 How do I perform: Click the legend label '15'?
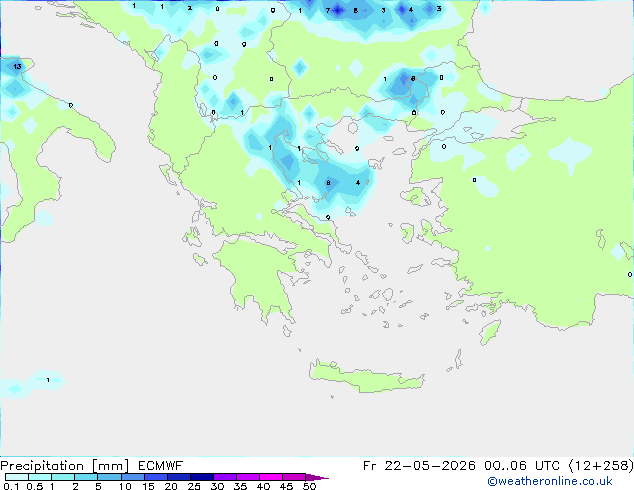[148, 486]
